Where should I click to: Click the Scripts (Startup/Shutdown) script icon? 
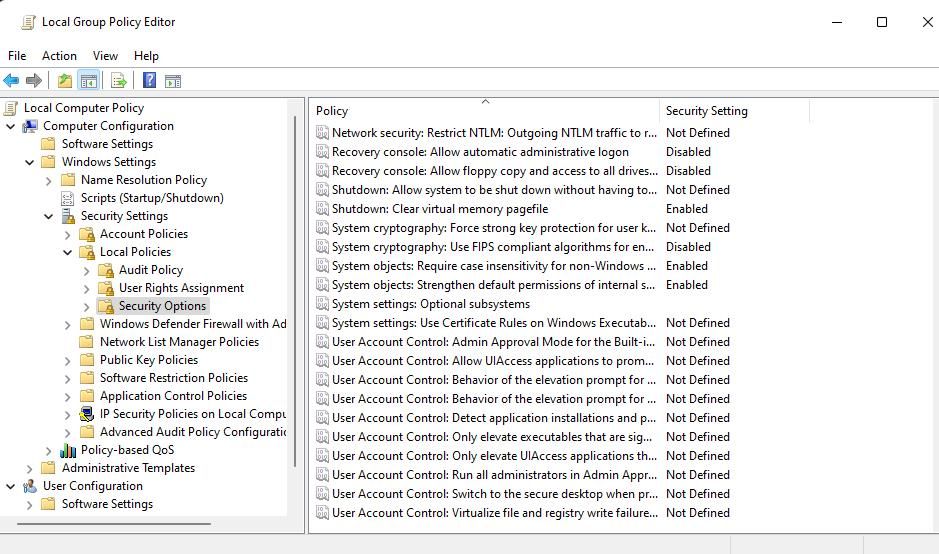coord(68,198)
